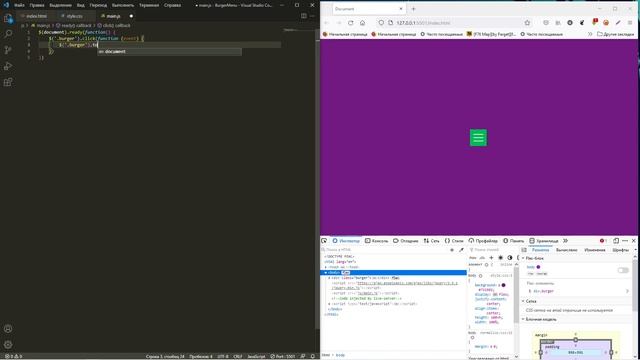Image resolution: width=640 pixels, height=360 pixels.
Task: Collapse the Grid (Сетка) section
Action: (x=523, y=301)
